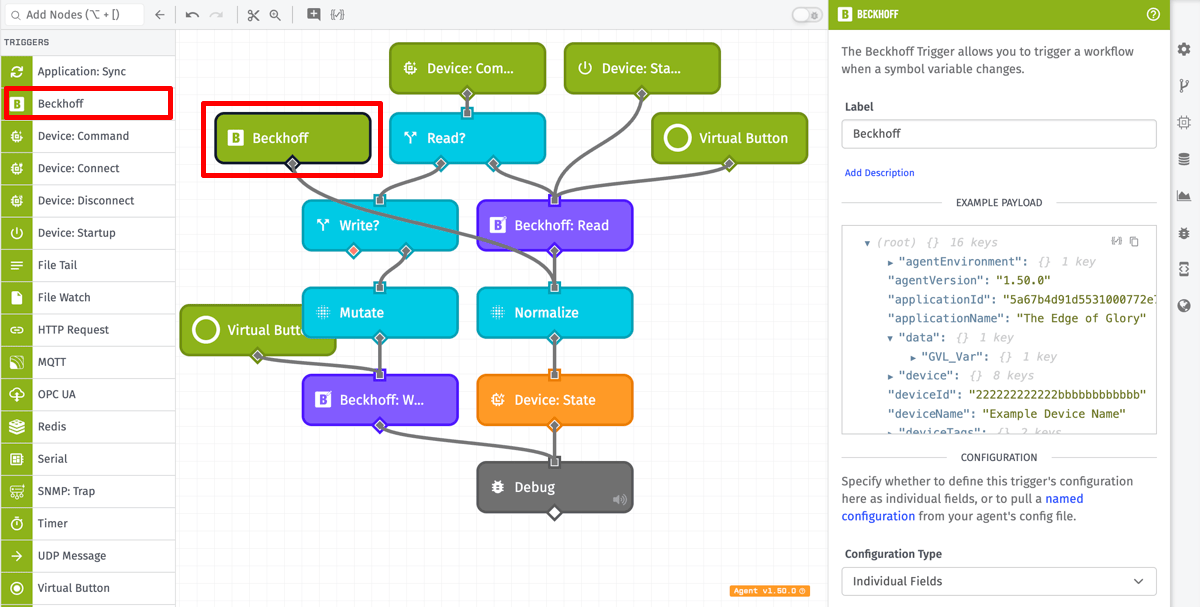Click the Serial trigger icon
The width and height of the screenshot is (1200, 607).
click(x=17, y=459)
